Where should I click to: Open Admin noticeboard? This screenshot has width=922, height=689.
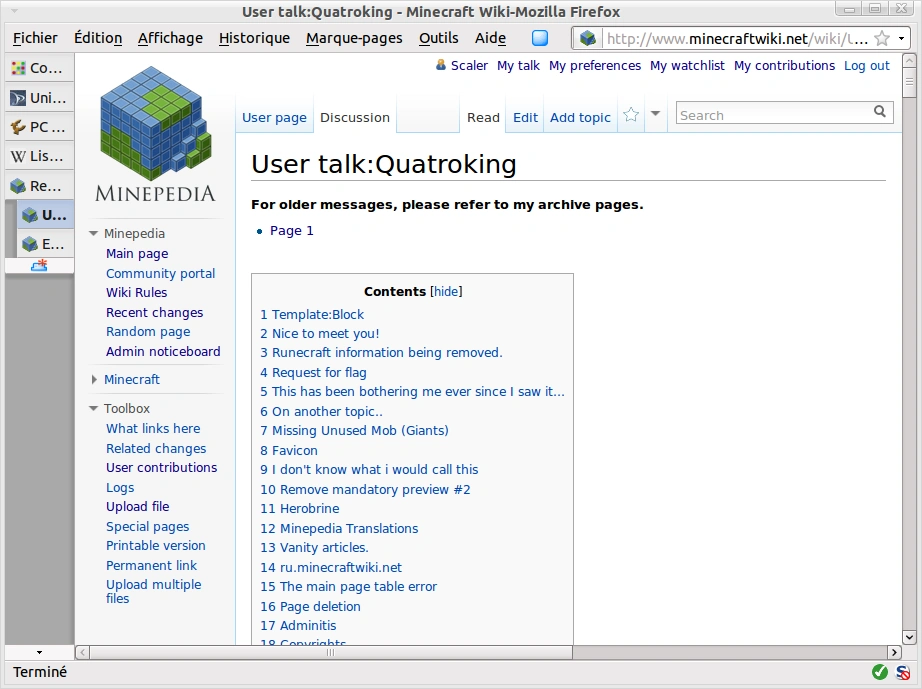click(163, 352)
